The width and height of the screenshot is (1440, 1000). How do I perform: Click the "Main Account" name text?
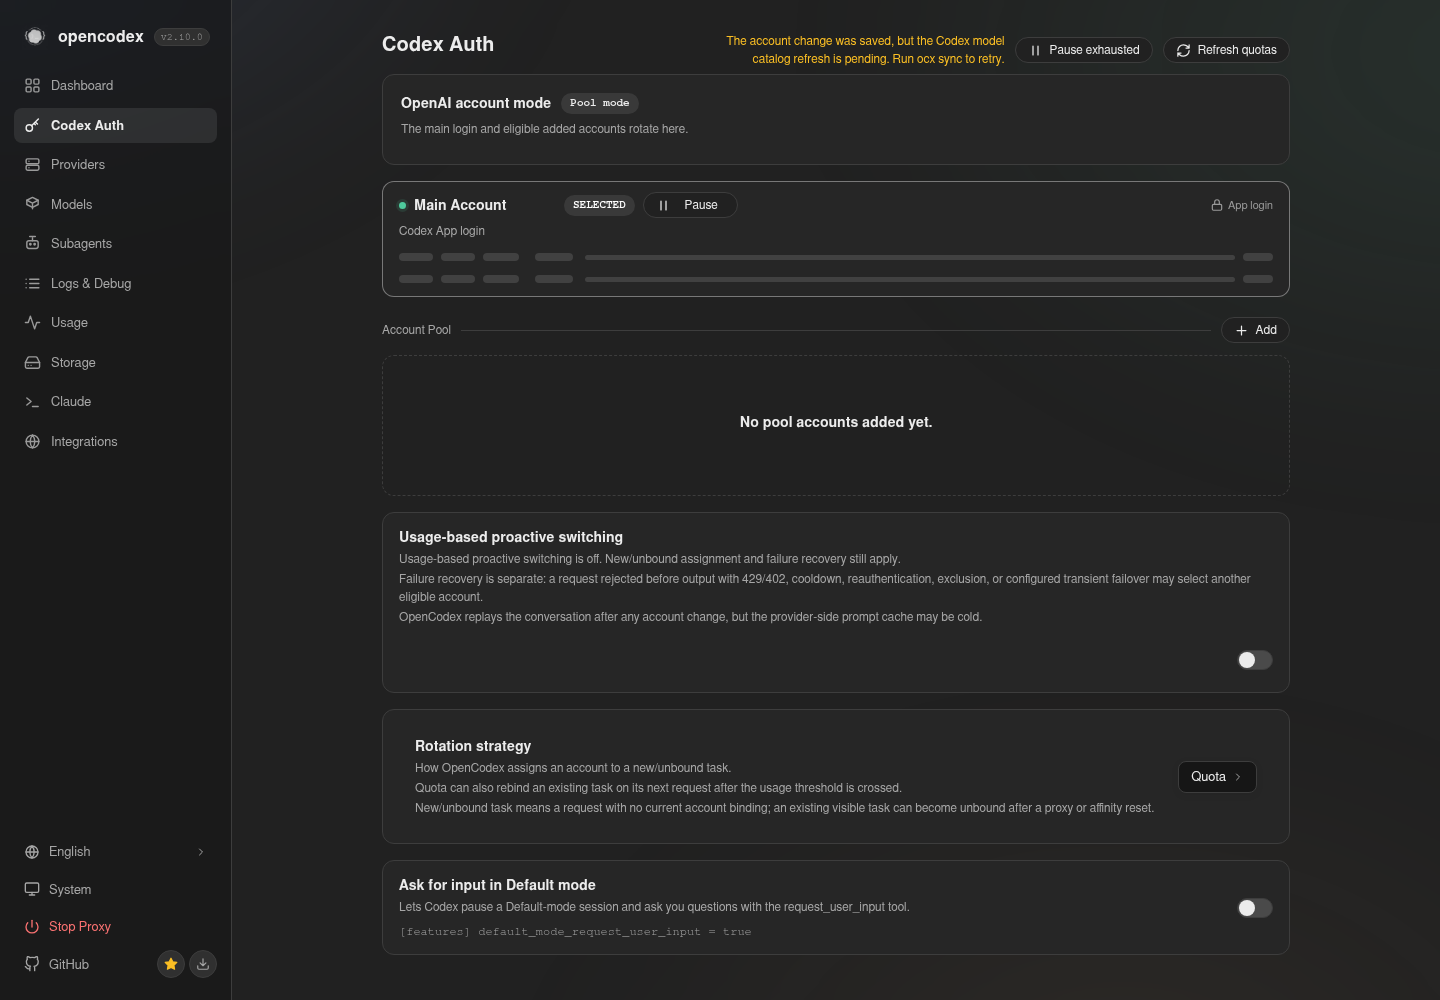(460, 205)
